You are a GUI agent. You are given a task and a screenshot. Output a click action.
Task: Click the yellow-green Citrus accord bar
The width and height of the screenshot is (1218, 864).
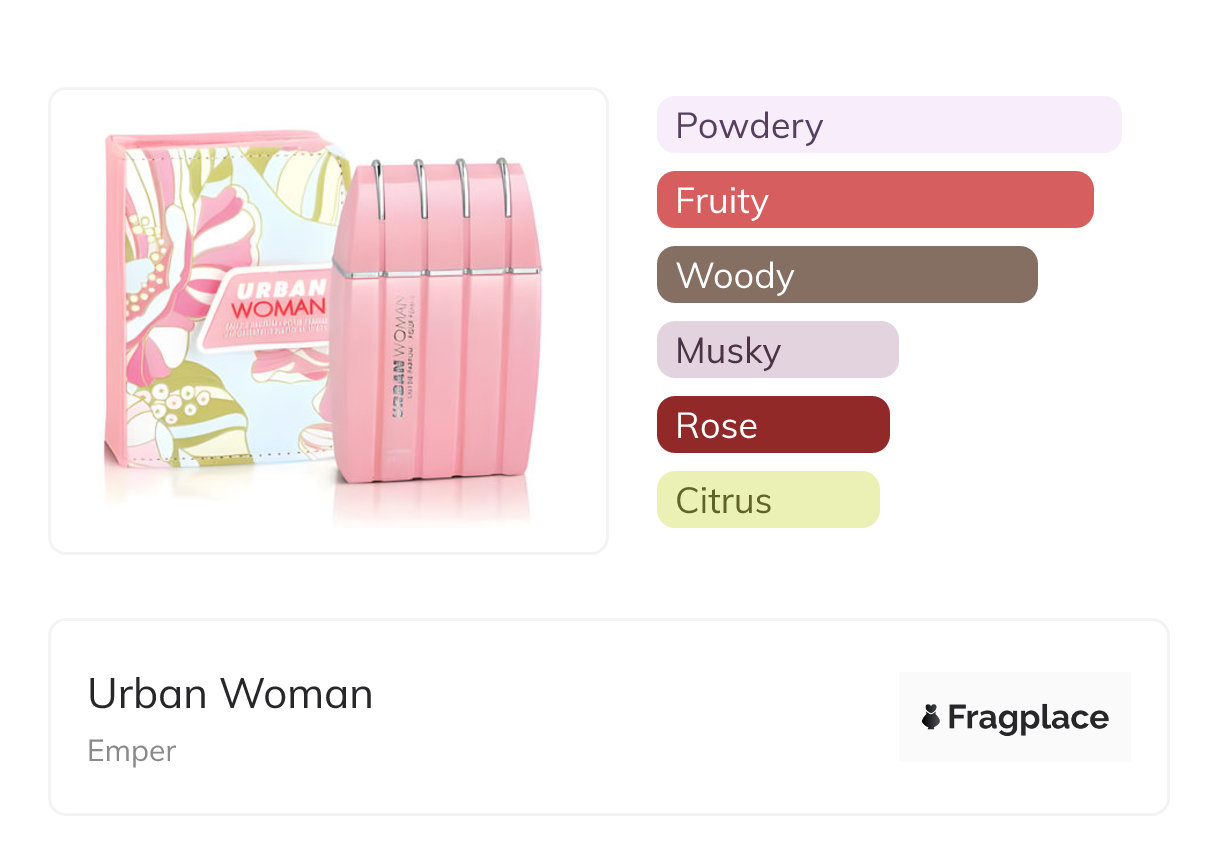(x=767, y=500)
